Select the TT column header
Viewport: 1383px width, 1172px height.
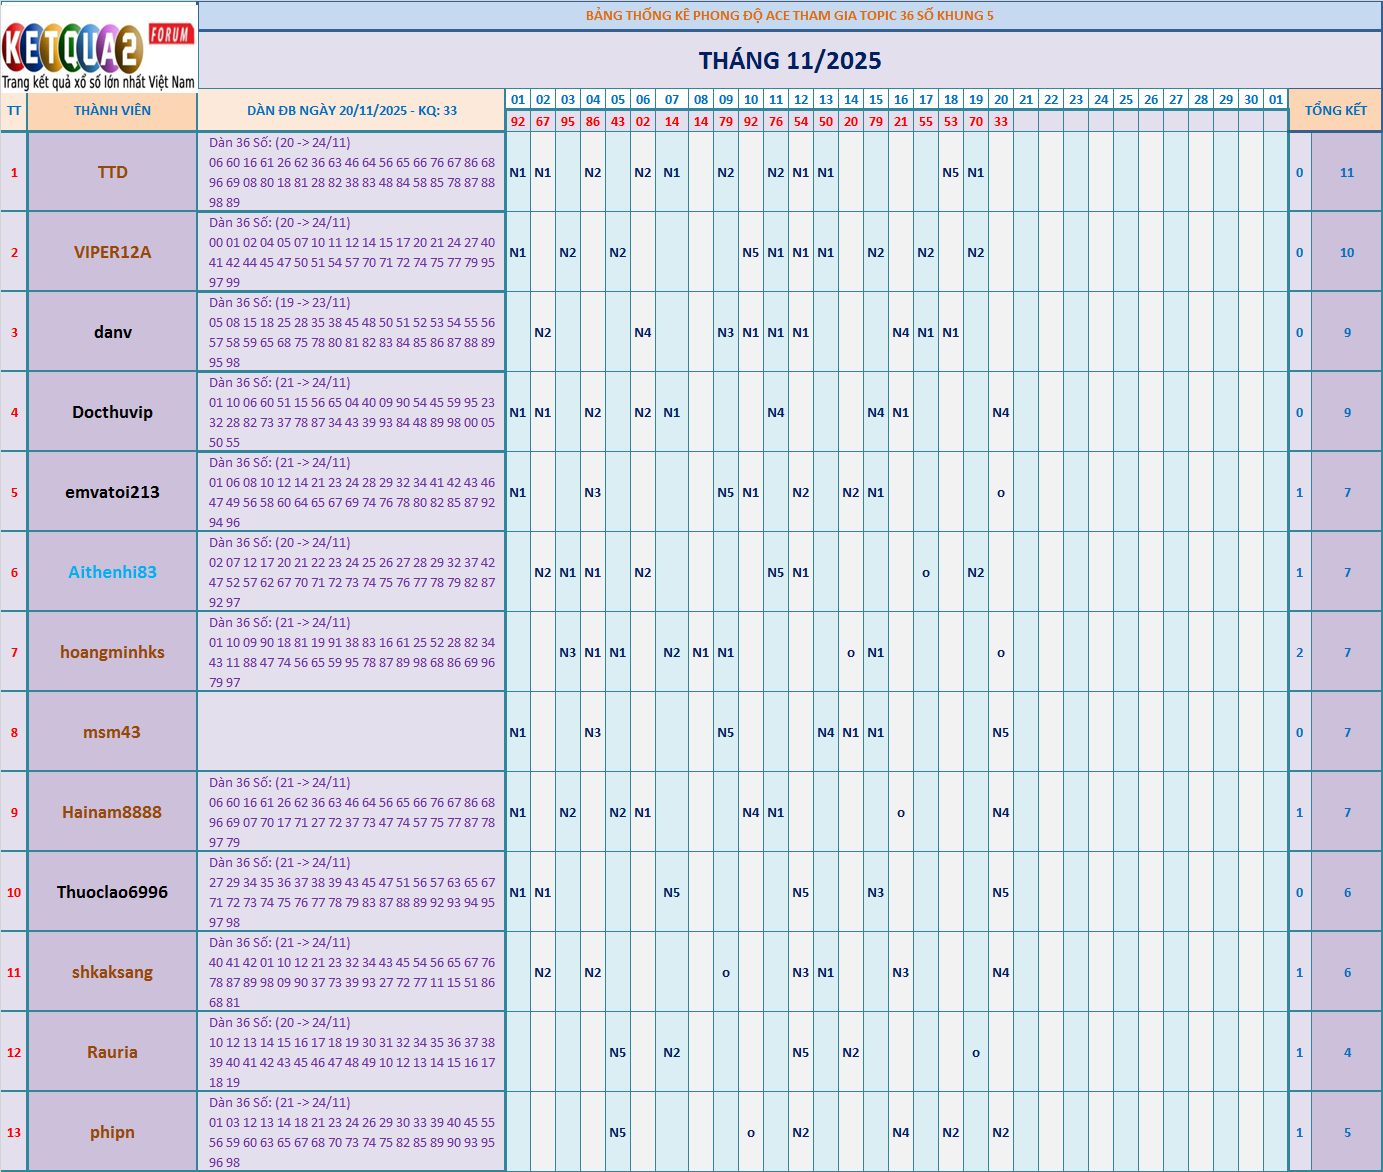(x=14, y=111)
